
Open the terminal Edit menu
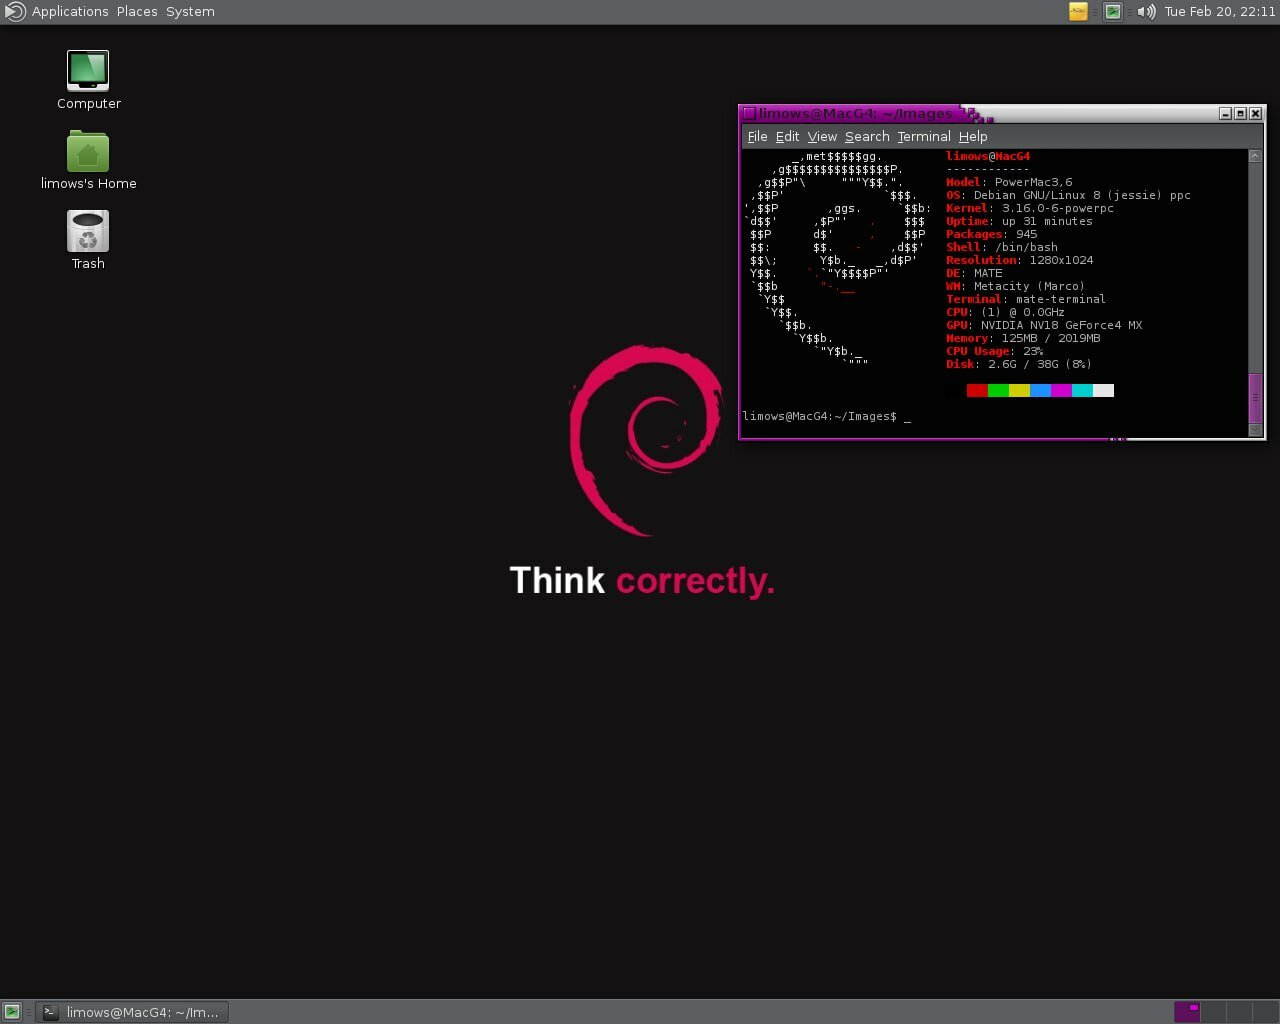tap(787, 137)
